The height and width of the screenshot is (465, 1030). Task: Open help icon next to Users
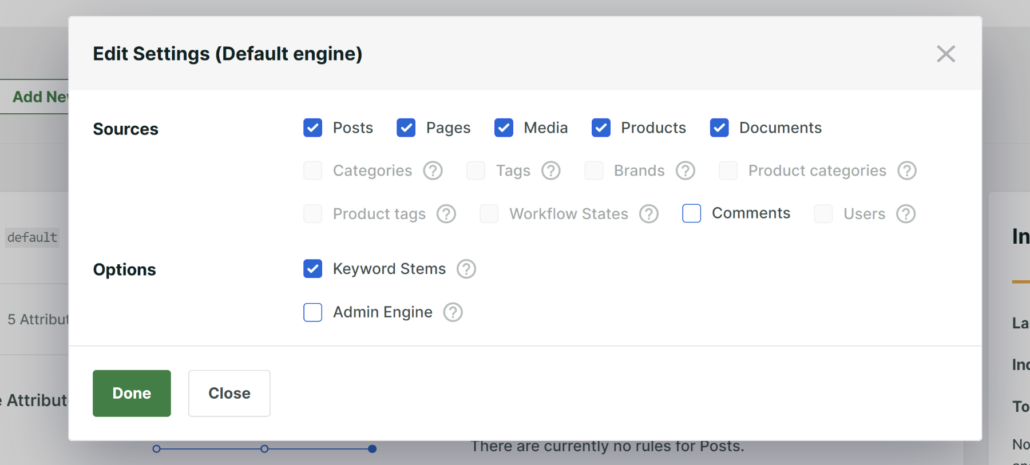[906, 214]
